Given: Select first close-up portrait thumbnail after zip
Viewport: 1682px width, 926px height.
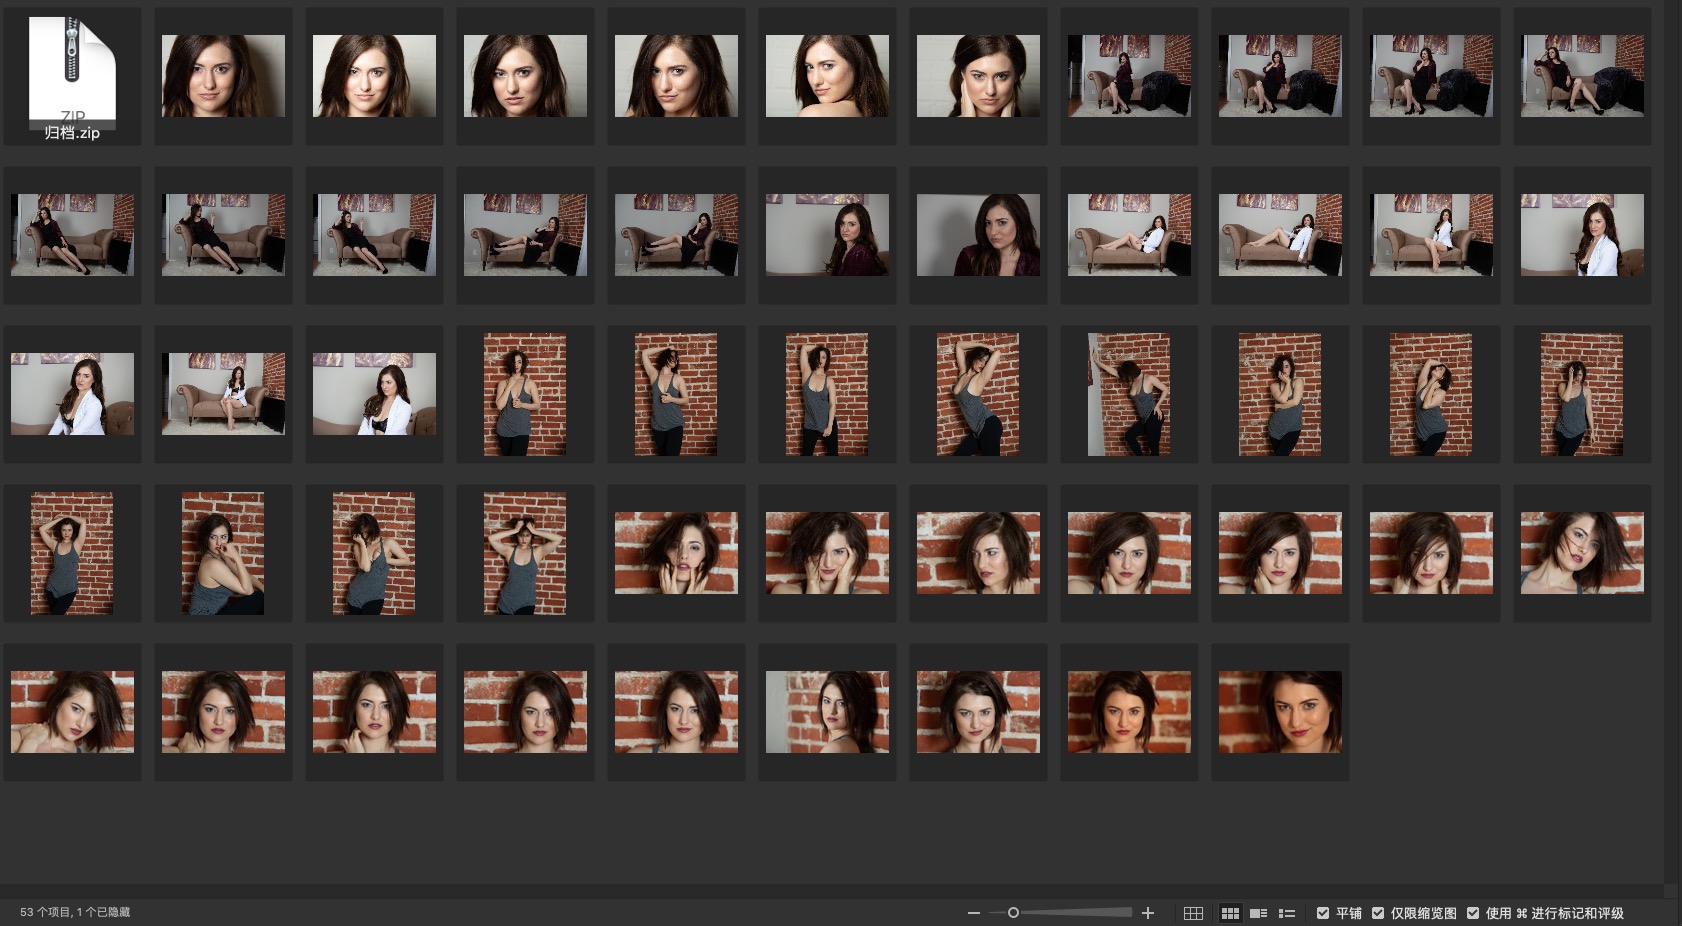Looking at the screenshot, I should pyautogui.click(x=223, y=76).
